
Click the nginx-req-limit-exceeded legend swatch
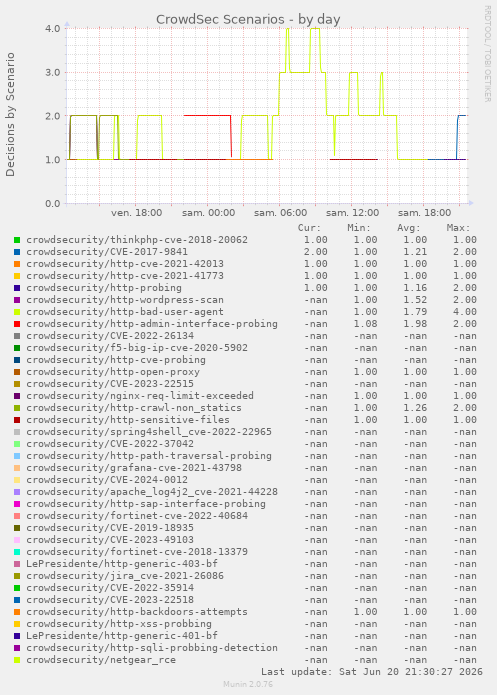point(17,396)
